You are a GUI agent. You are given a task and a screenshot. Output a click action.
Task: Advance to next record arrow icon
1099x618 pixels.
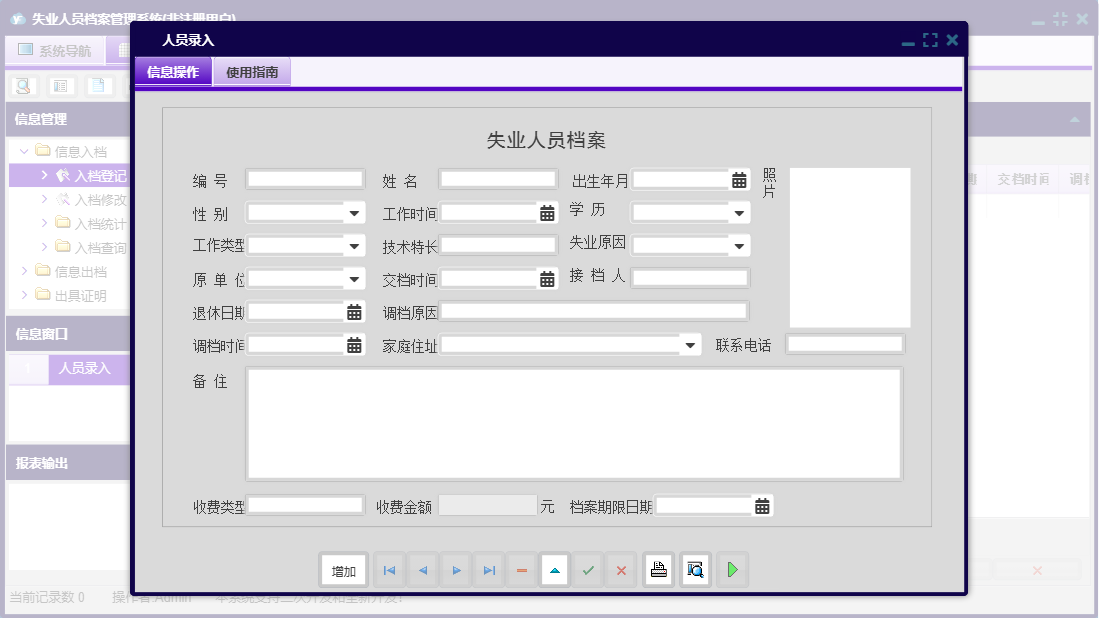(456, 570)
